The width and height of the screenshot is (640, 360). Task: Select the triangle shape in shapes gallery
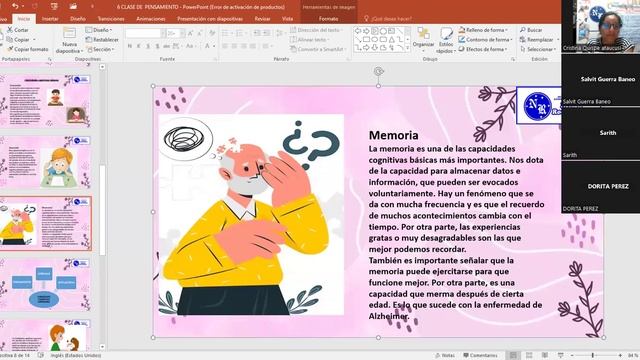[391, 40]
